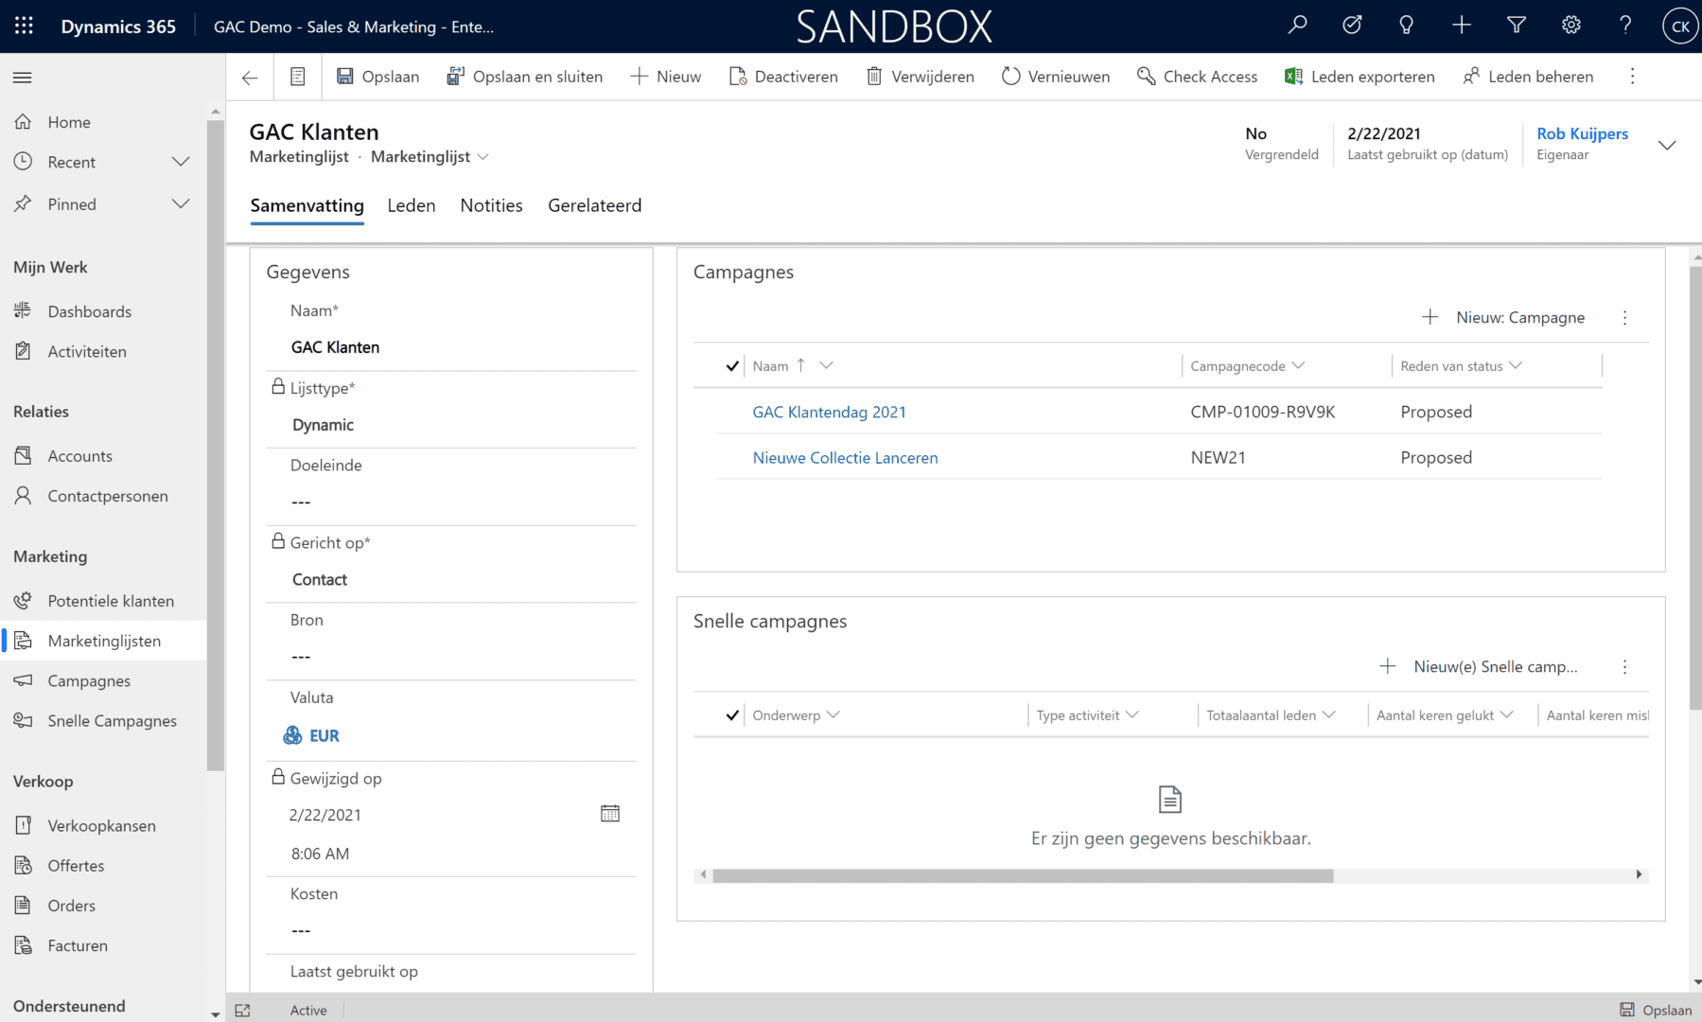Open the assistant lightbulb icon
This screenshot has width=1702, height=1022.
coord(1406,26)
